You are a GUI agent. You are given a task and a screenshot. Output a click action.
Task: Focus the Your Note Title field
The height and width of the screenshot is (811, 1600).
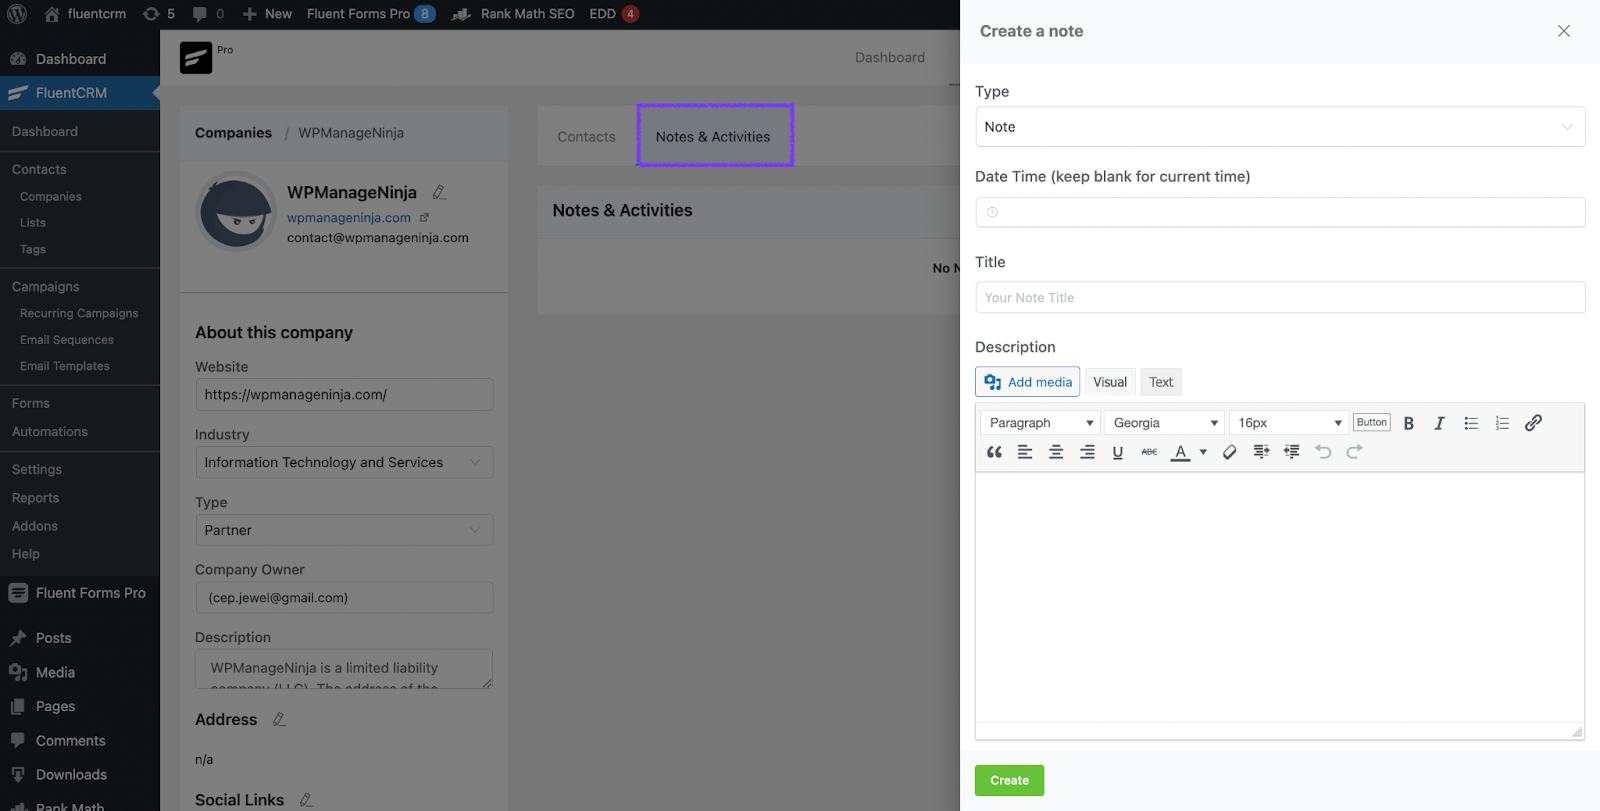click(1280, 298)
